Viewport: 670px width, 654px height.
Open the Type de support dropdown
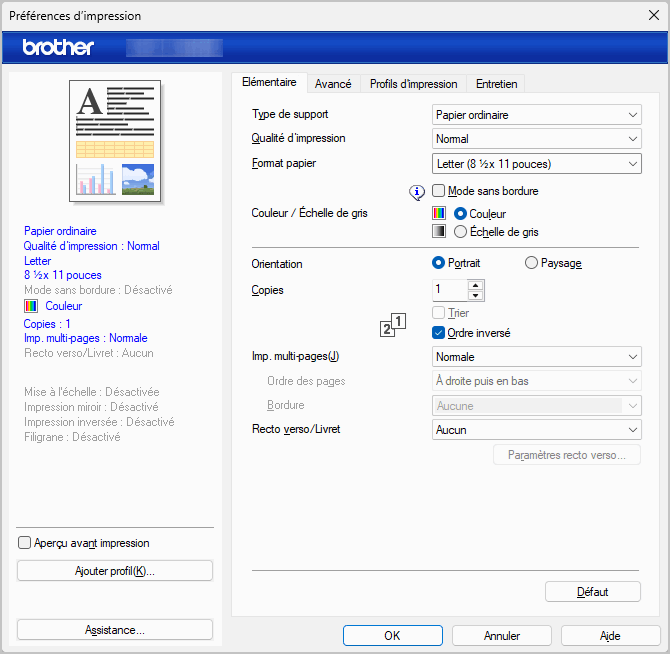(536, 115)
